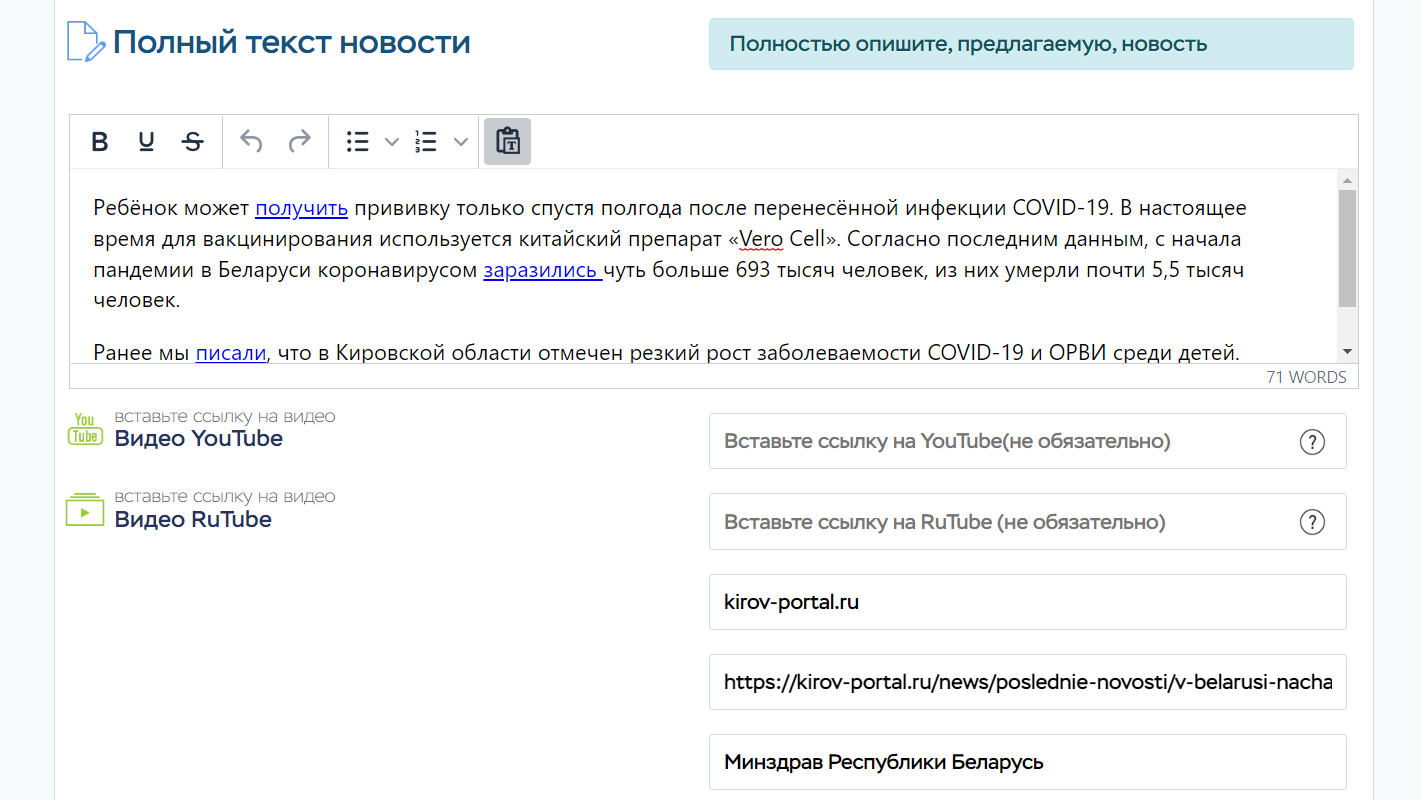This screenshot has width=1421, height=800.
Task: Toggle bold formatting in the editor
Action: 100,142
